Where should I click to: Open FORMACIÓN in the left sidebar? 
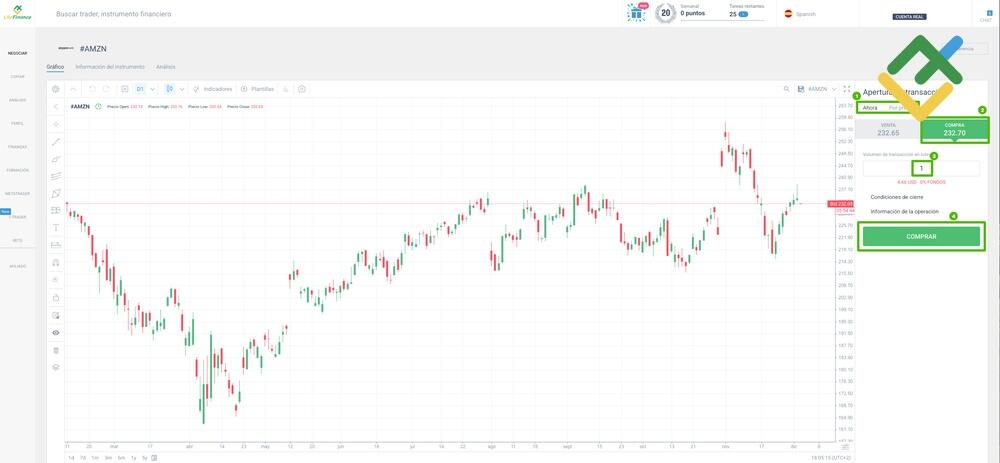coord(17,170)
